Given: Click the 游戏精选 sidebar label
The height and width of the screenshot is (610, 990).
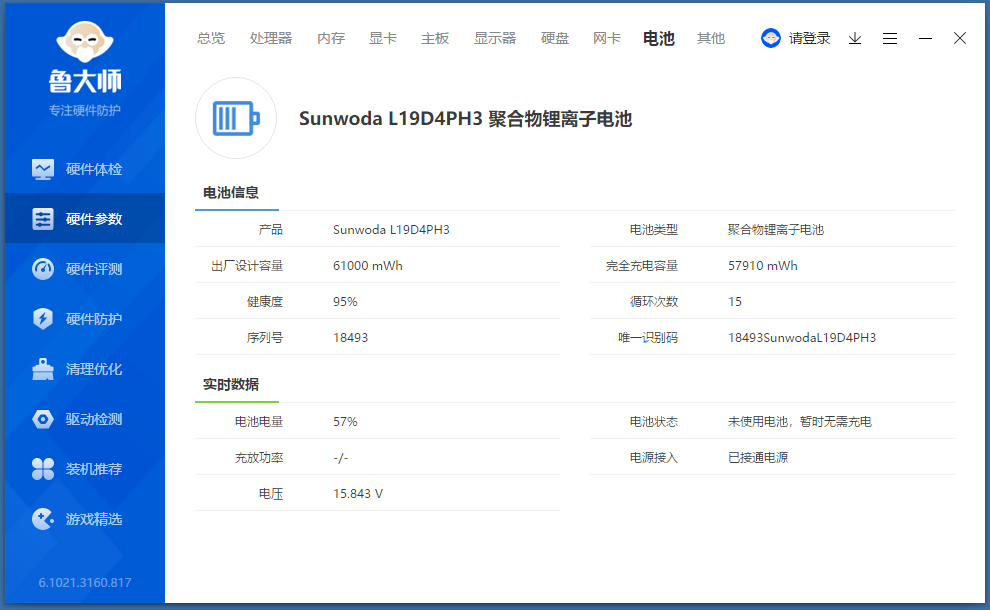Looking at the screenshot, I should click(x=94, y=519).
